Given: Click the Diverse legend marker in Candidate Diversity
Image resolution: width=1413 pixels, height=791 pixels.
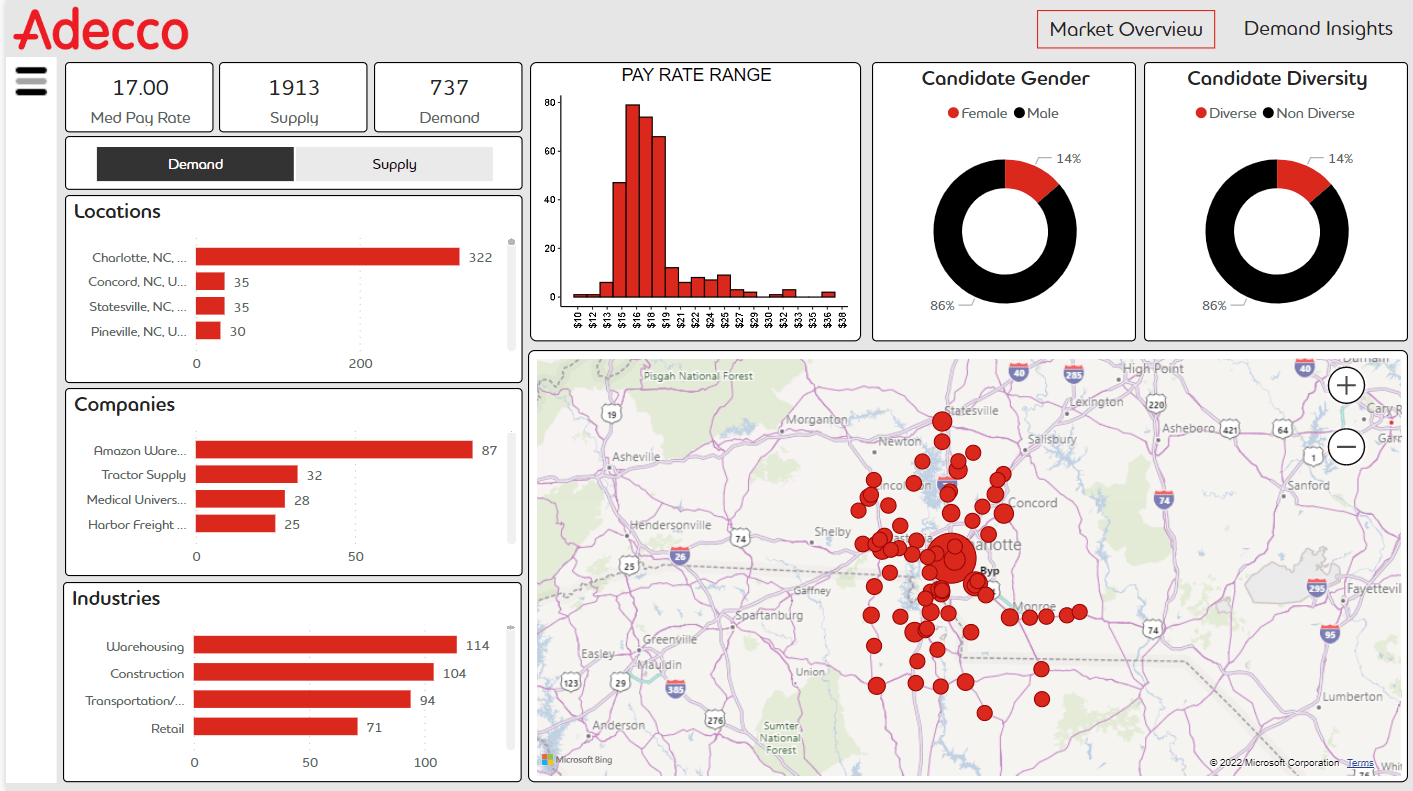Looking at the screenshot, I should 1201,114.
